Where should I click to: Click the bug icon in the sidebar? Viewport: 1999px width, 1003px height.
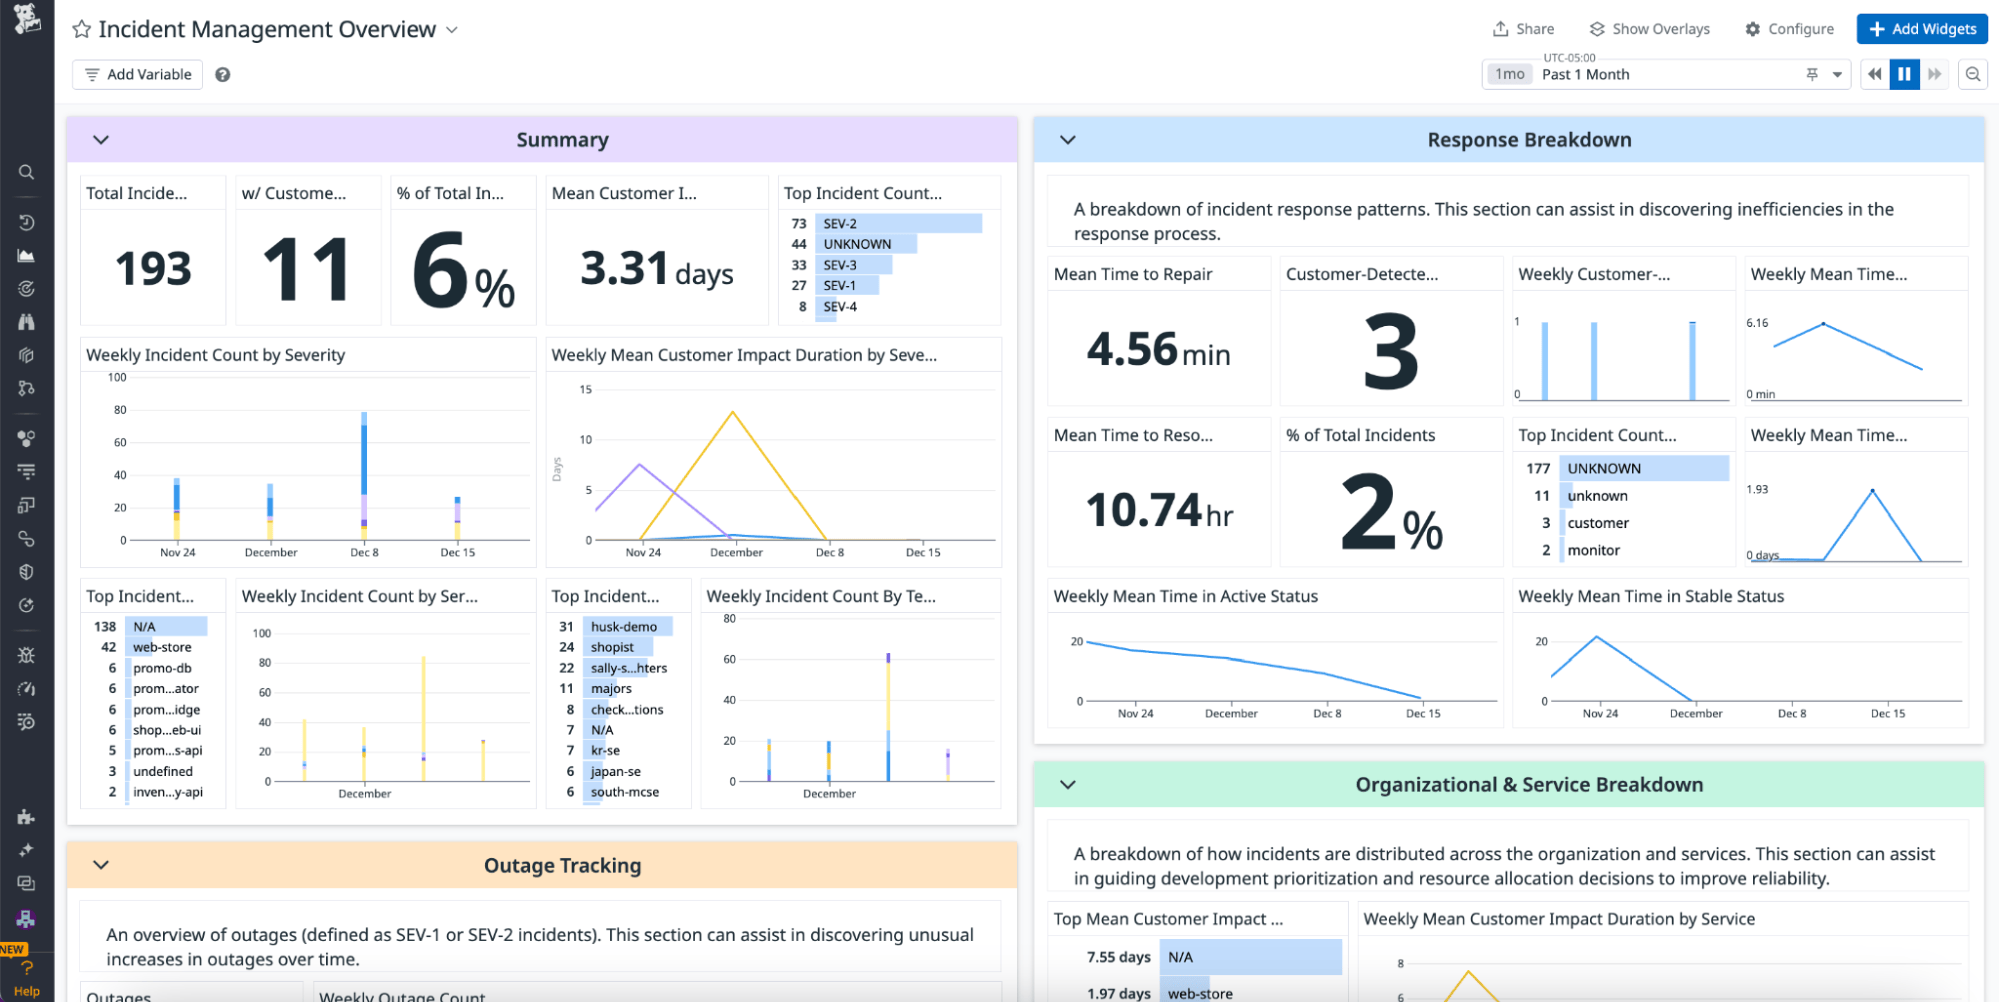27,655
